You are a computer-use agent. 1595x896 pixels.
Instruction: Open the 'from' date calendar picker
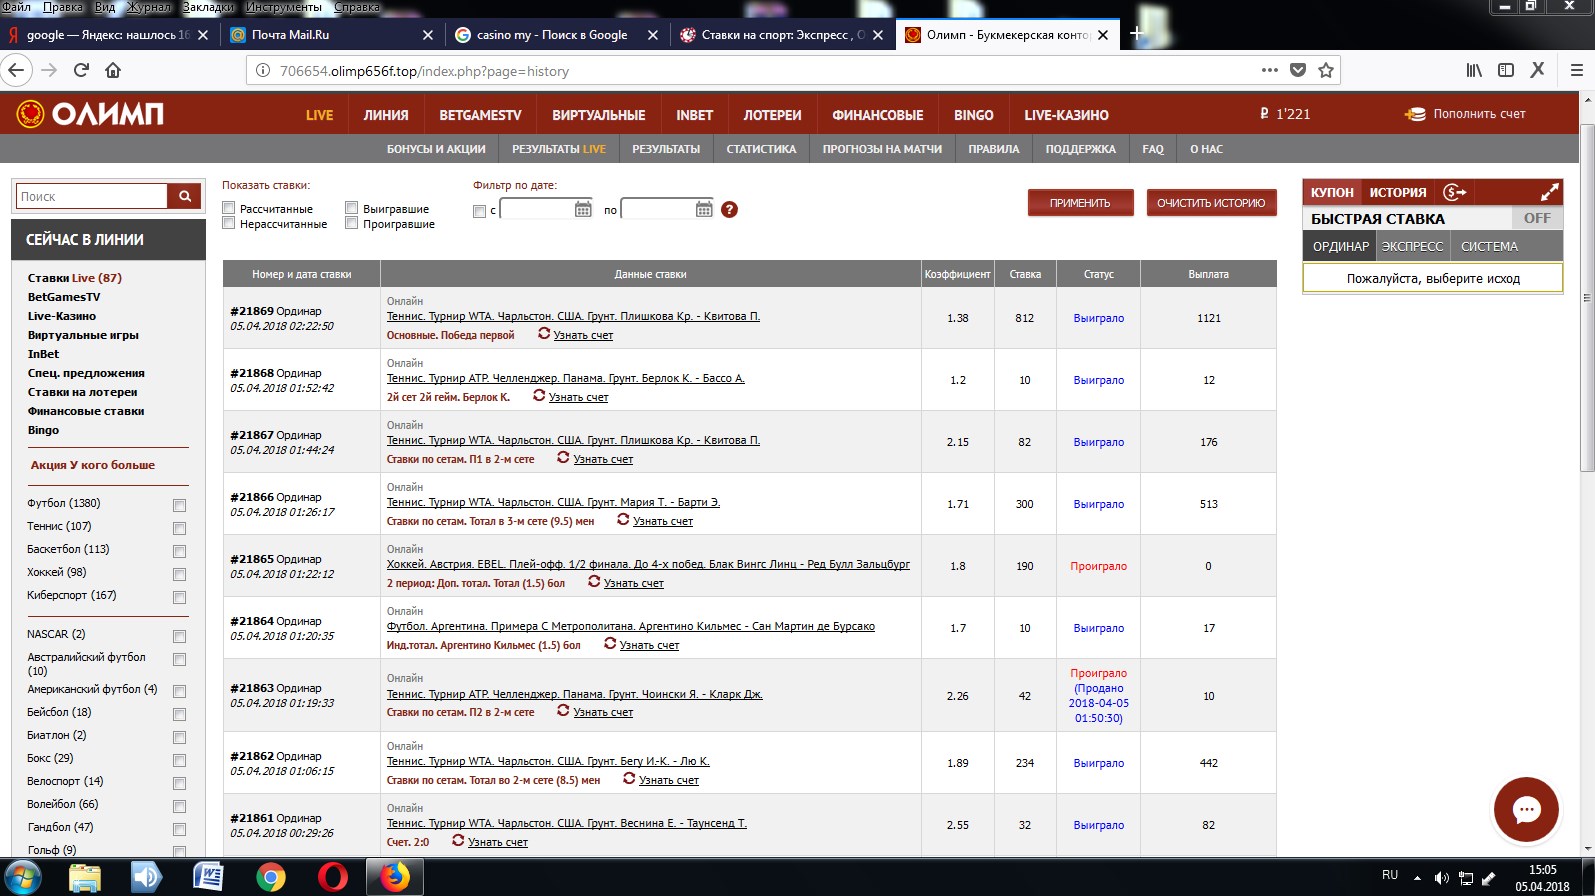click(x=583, y=209)
